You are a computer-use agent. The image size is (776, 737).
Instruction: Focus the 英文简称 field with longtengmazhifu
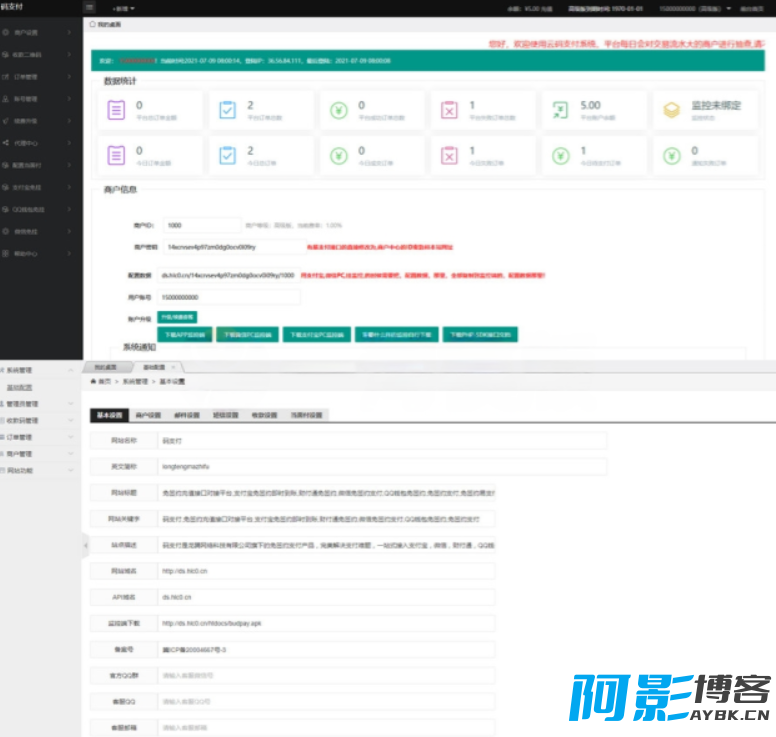[x=382, y=467]
